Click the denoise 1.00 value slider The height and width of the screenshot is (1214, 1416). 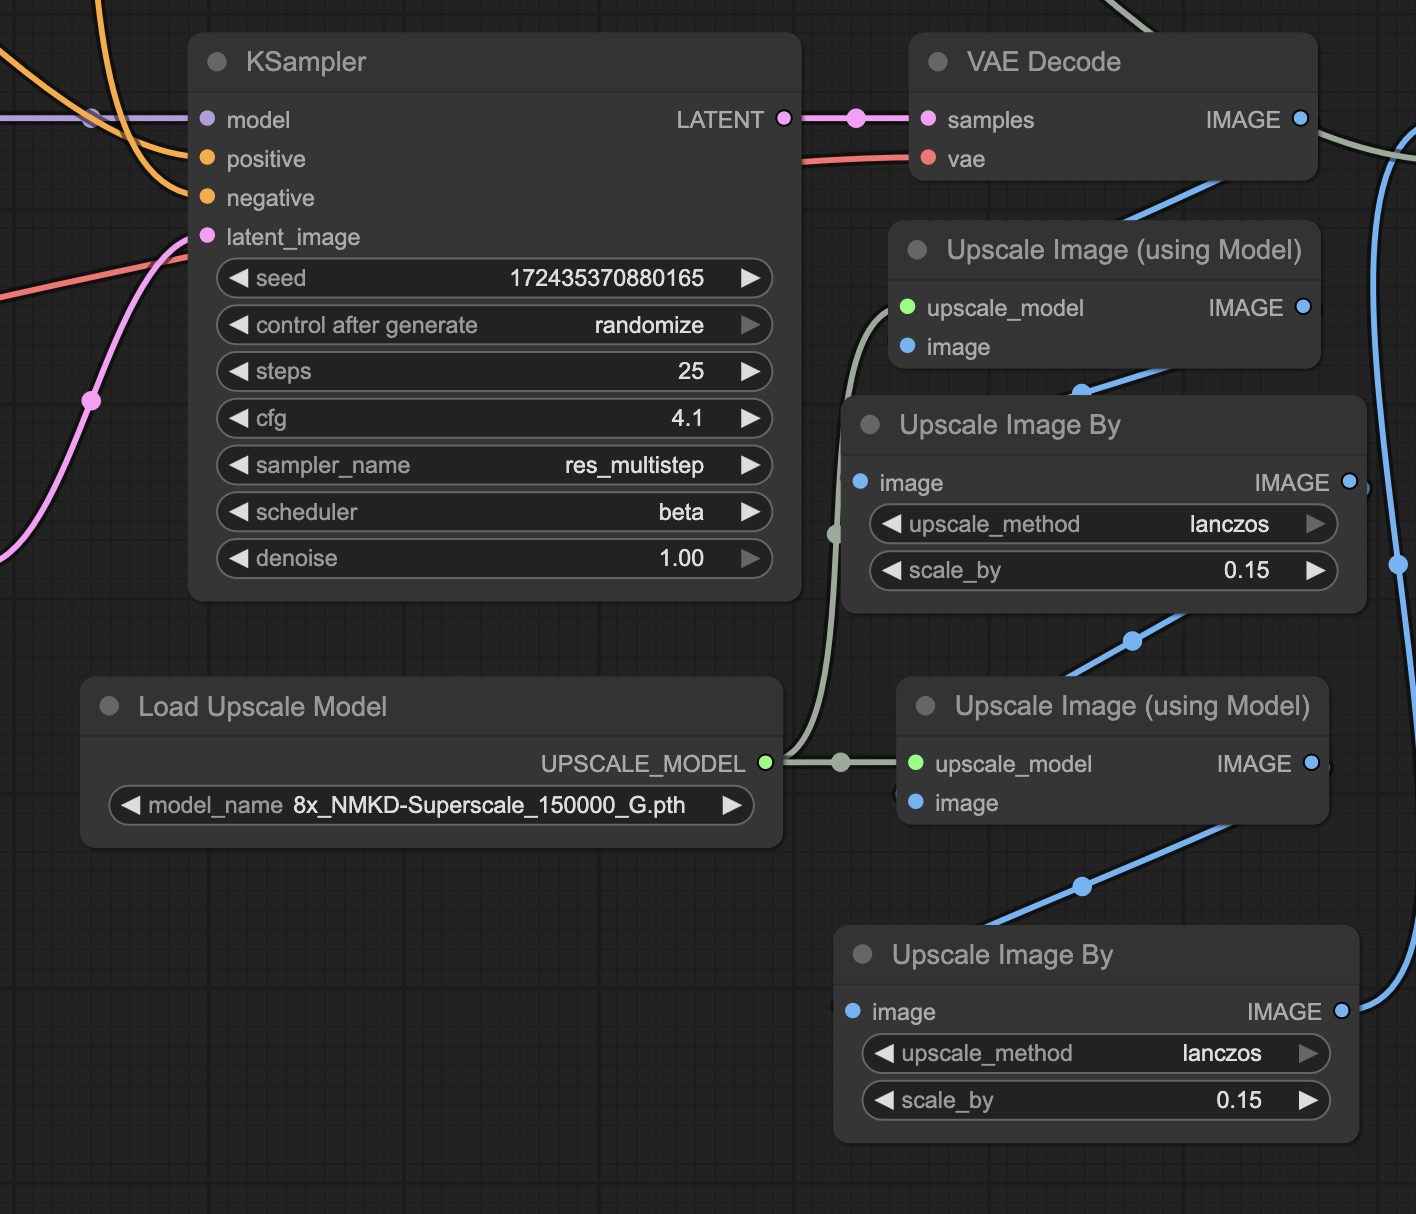click(494, 558)
